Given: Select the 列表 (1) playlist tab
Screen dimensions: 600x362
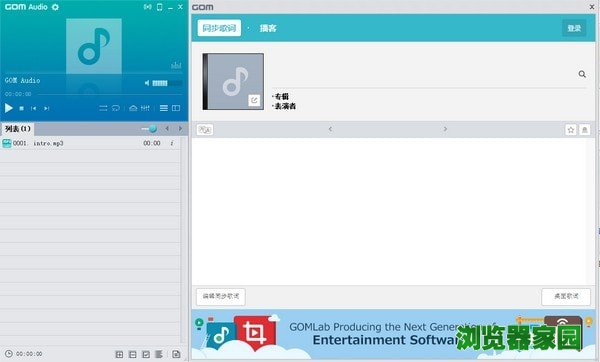Looking at the screenshot, I should (18, 129).
